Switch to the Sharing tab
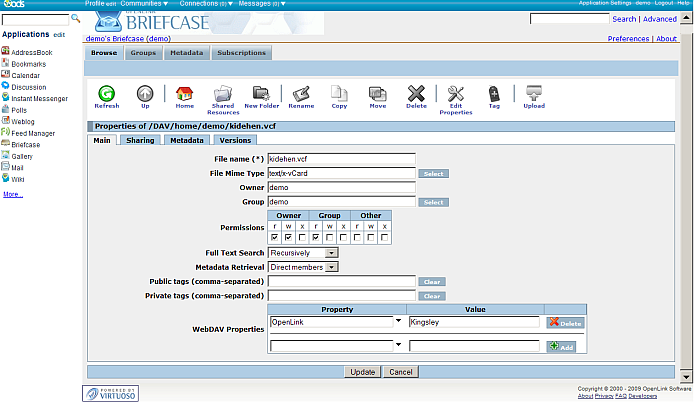The height and width of the screenshot is (413, 700). coord(140,141)
